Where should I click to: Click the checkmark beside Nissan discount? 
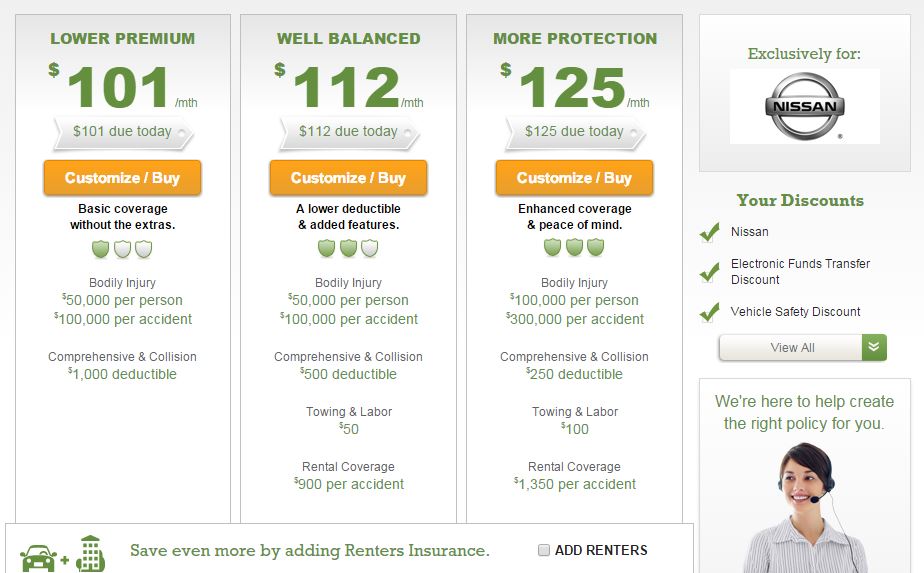pyautogui.click(x=710, y=233)
